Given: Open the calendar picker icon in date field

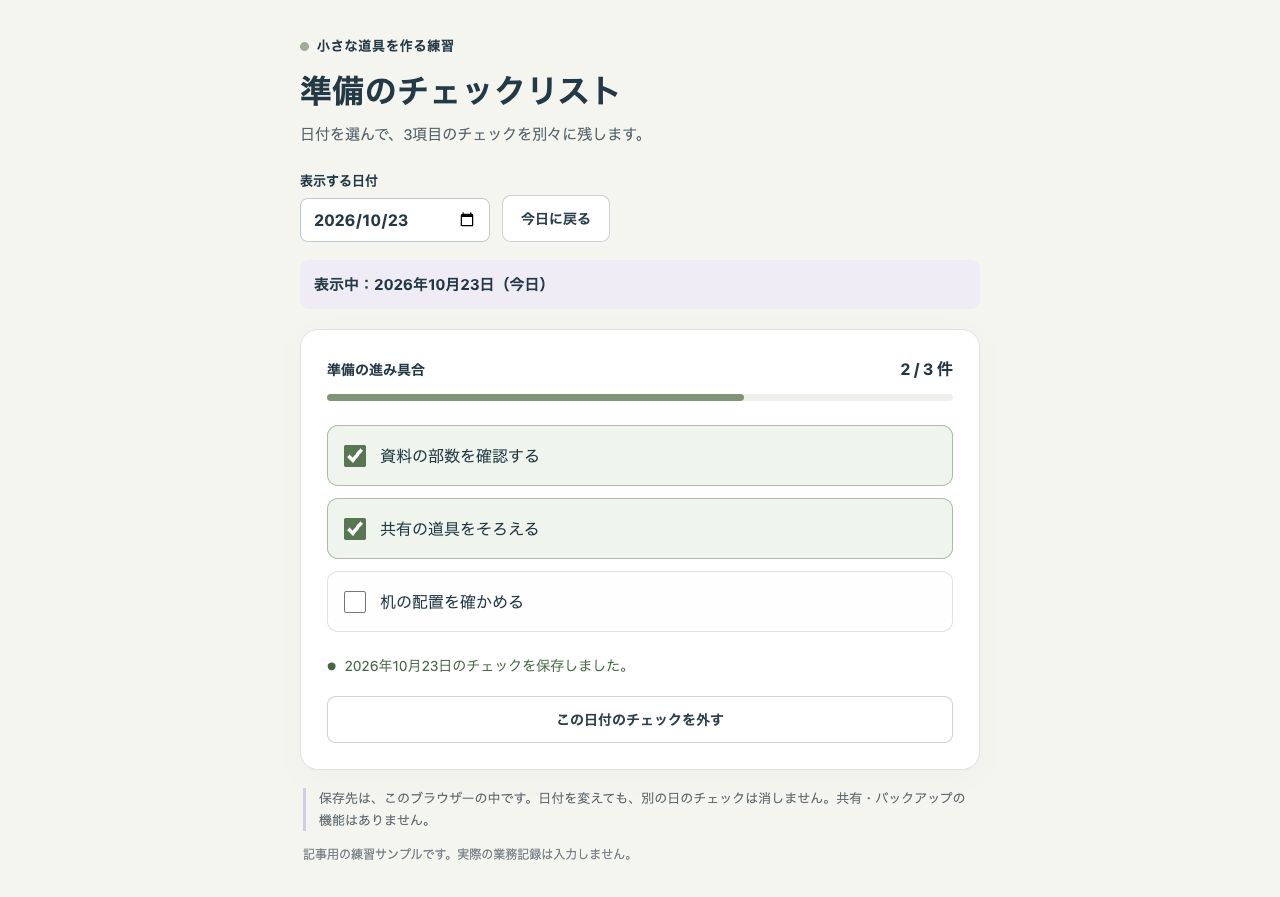Looking at the screenshot, I should [x=467, y=220].
